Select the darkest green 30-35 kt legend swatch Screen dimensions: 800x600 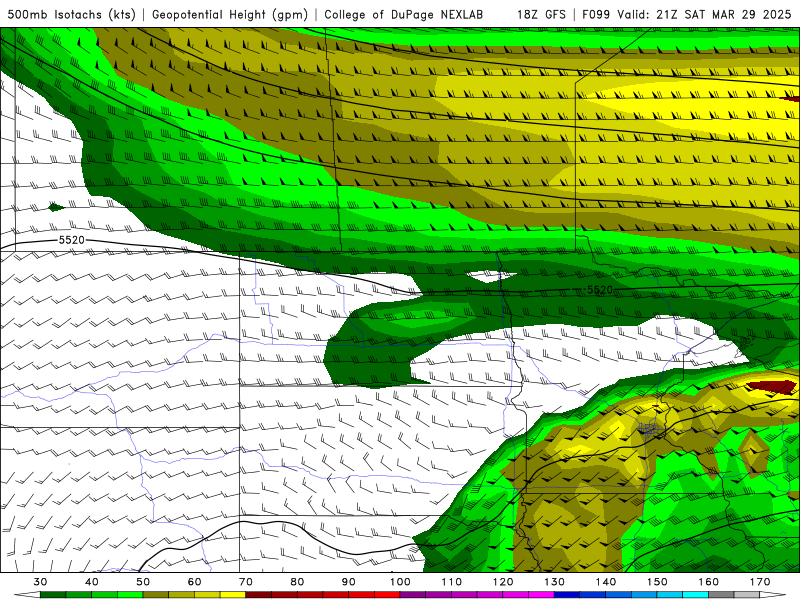[x=53, y=595]
